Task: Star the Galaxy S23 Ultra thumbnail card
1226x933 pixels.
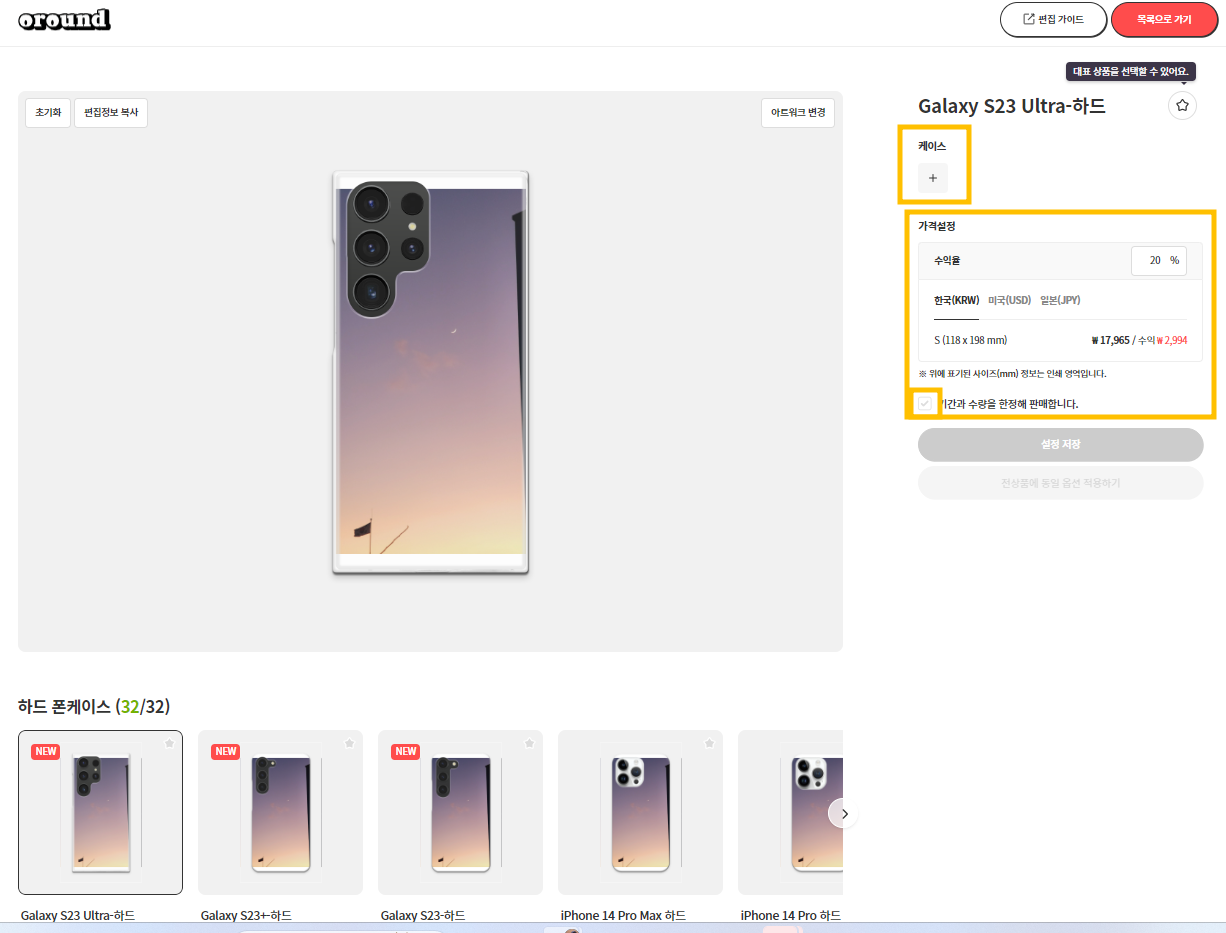Action: tap(169, 743)
